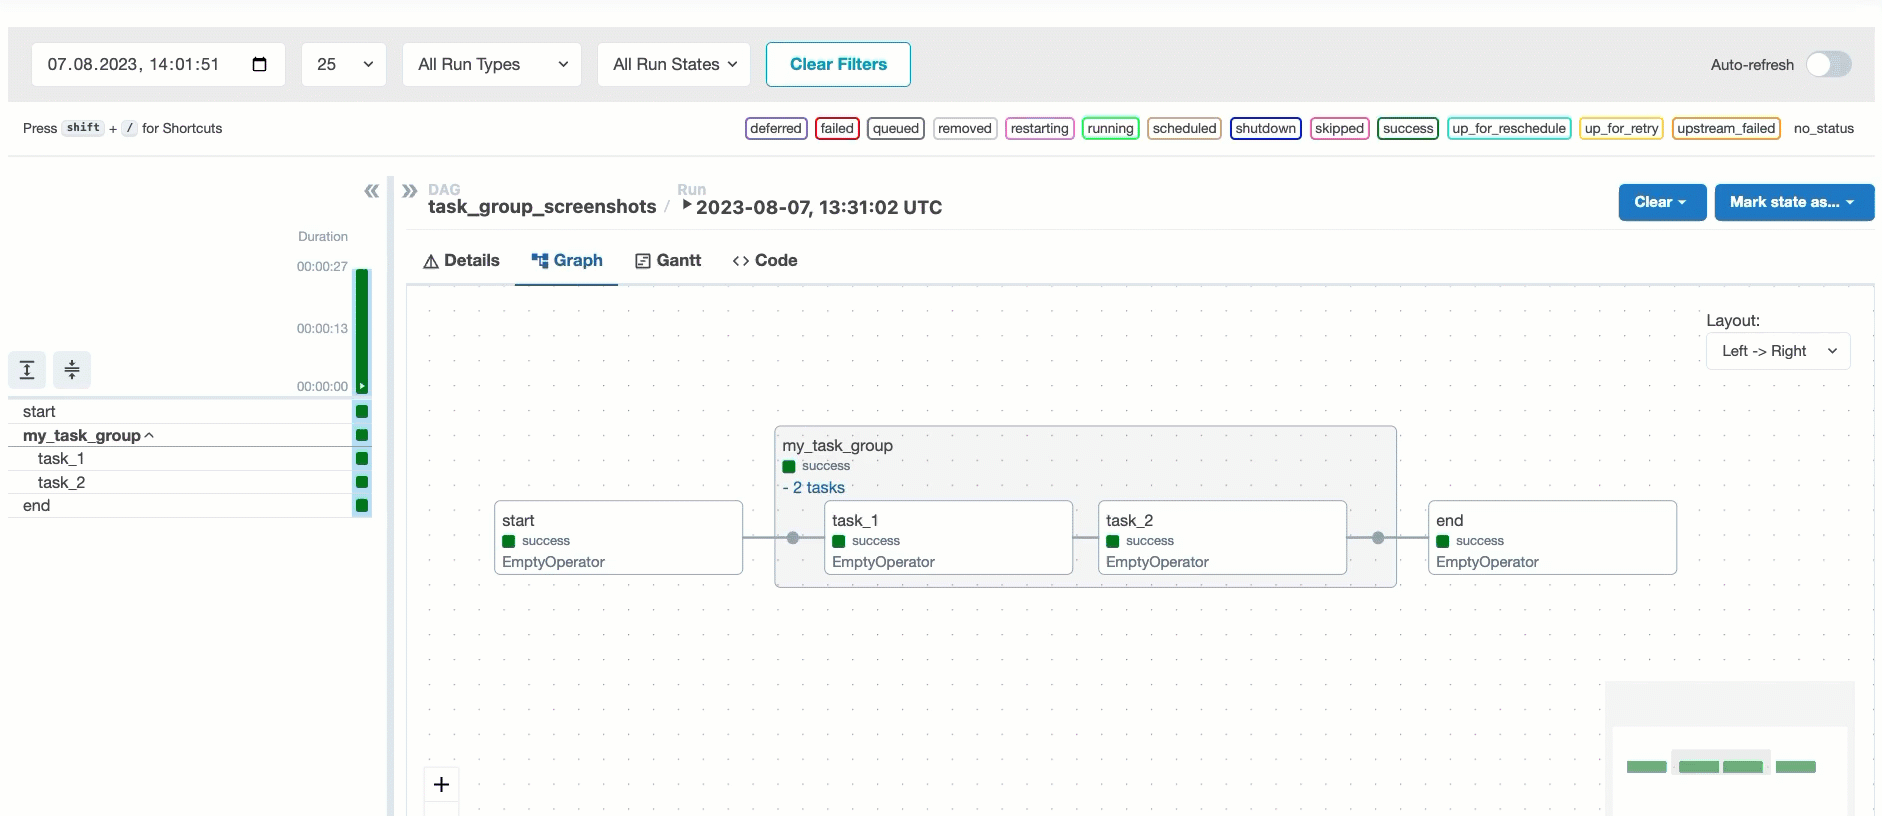
Task: Click the DAG run duration bar
Action: point(362,330)
